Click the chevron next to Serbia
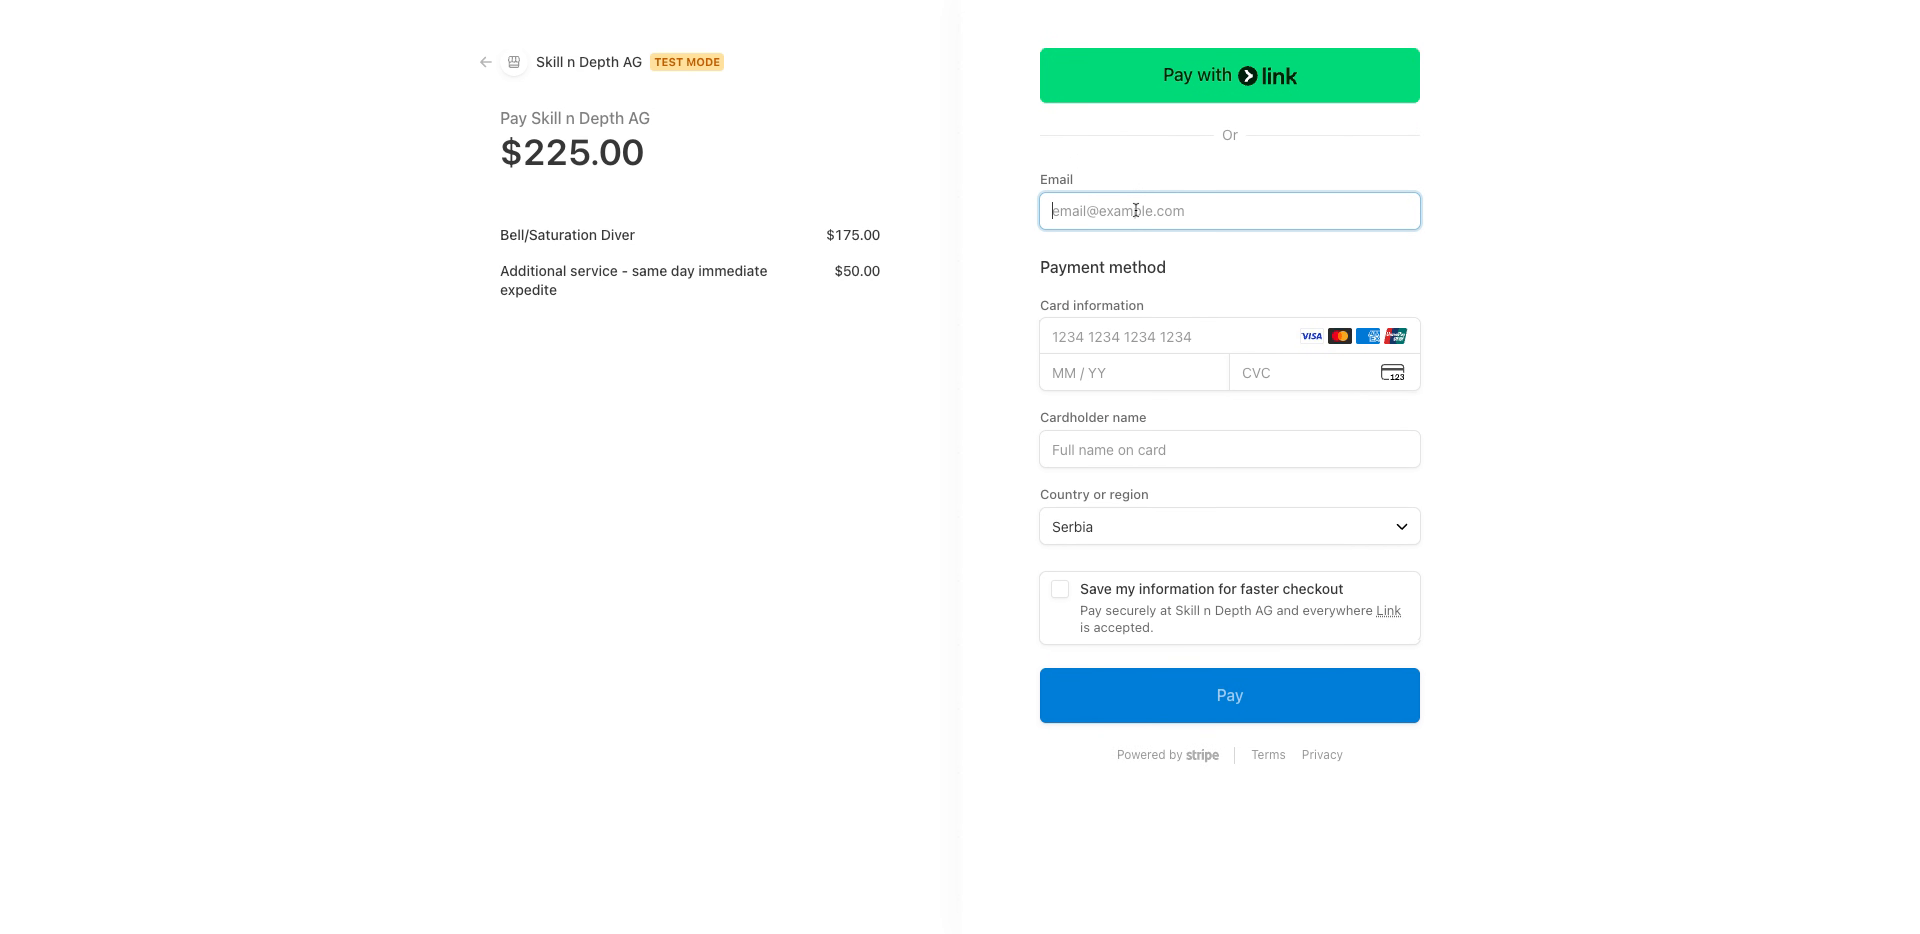 point(1402,526)
